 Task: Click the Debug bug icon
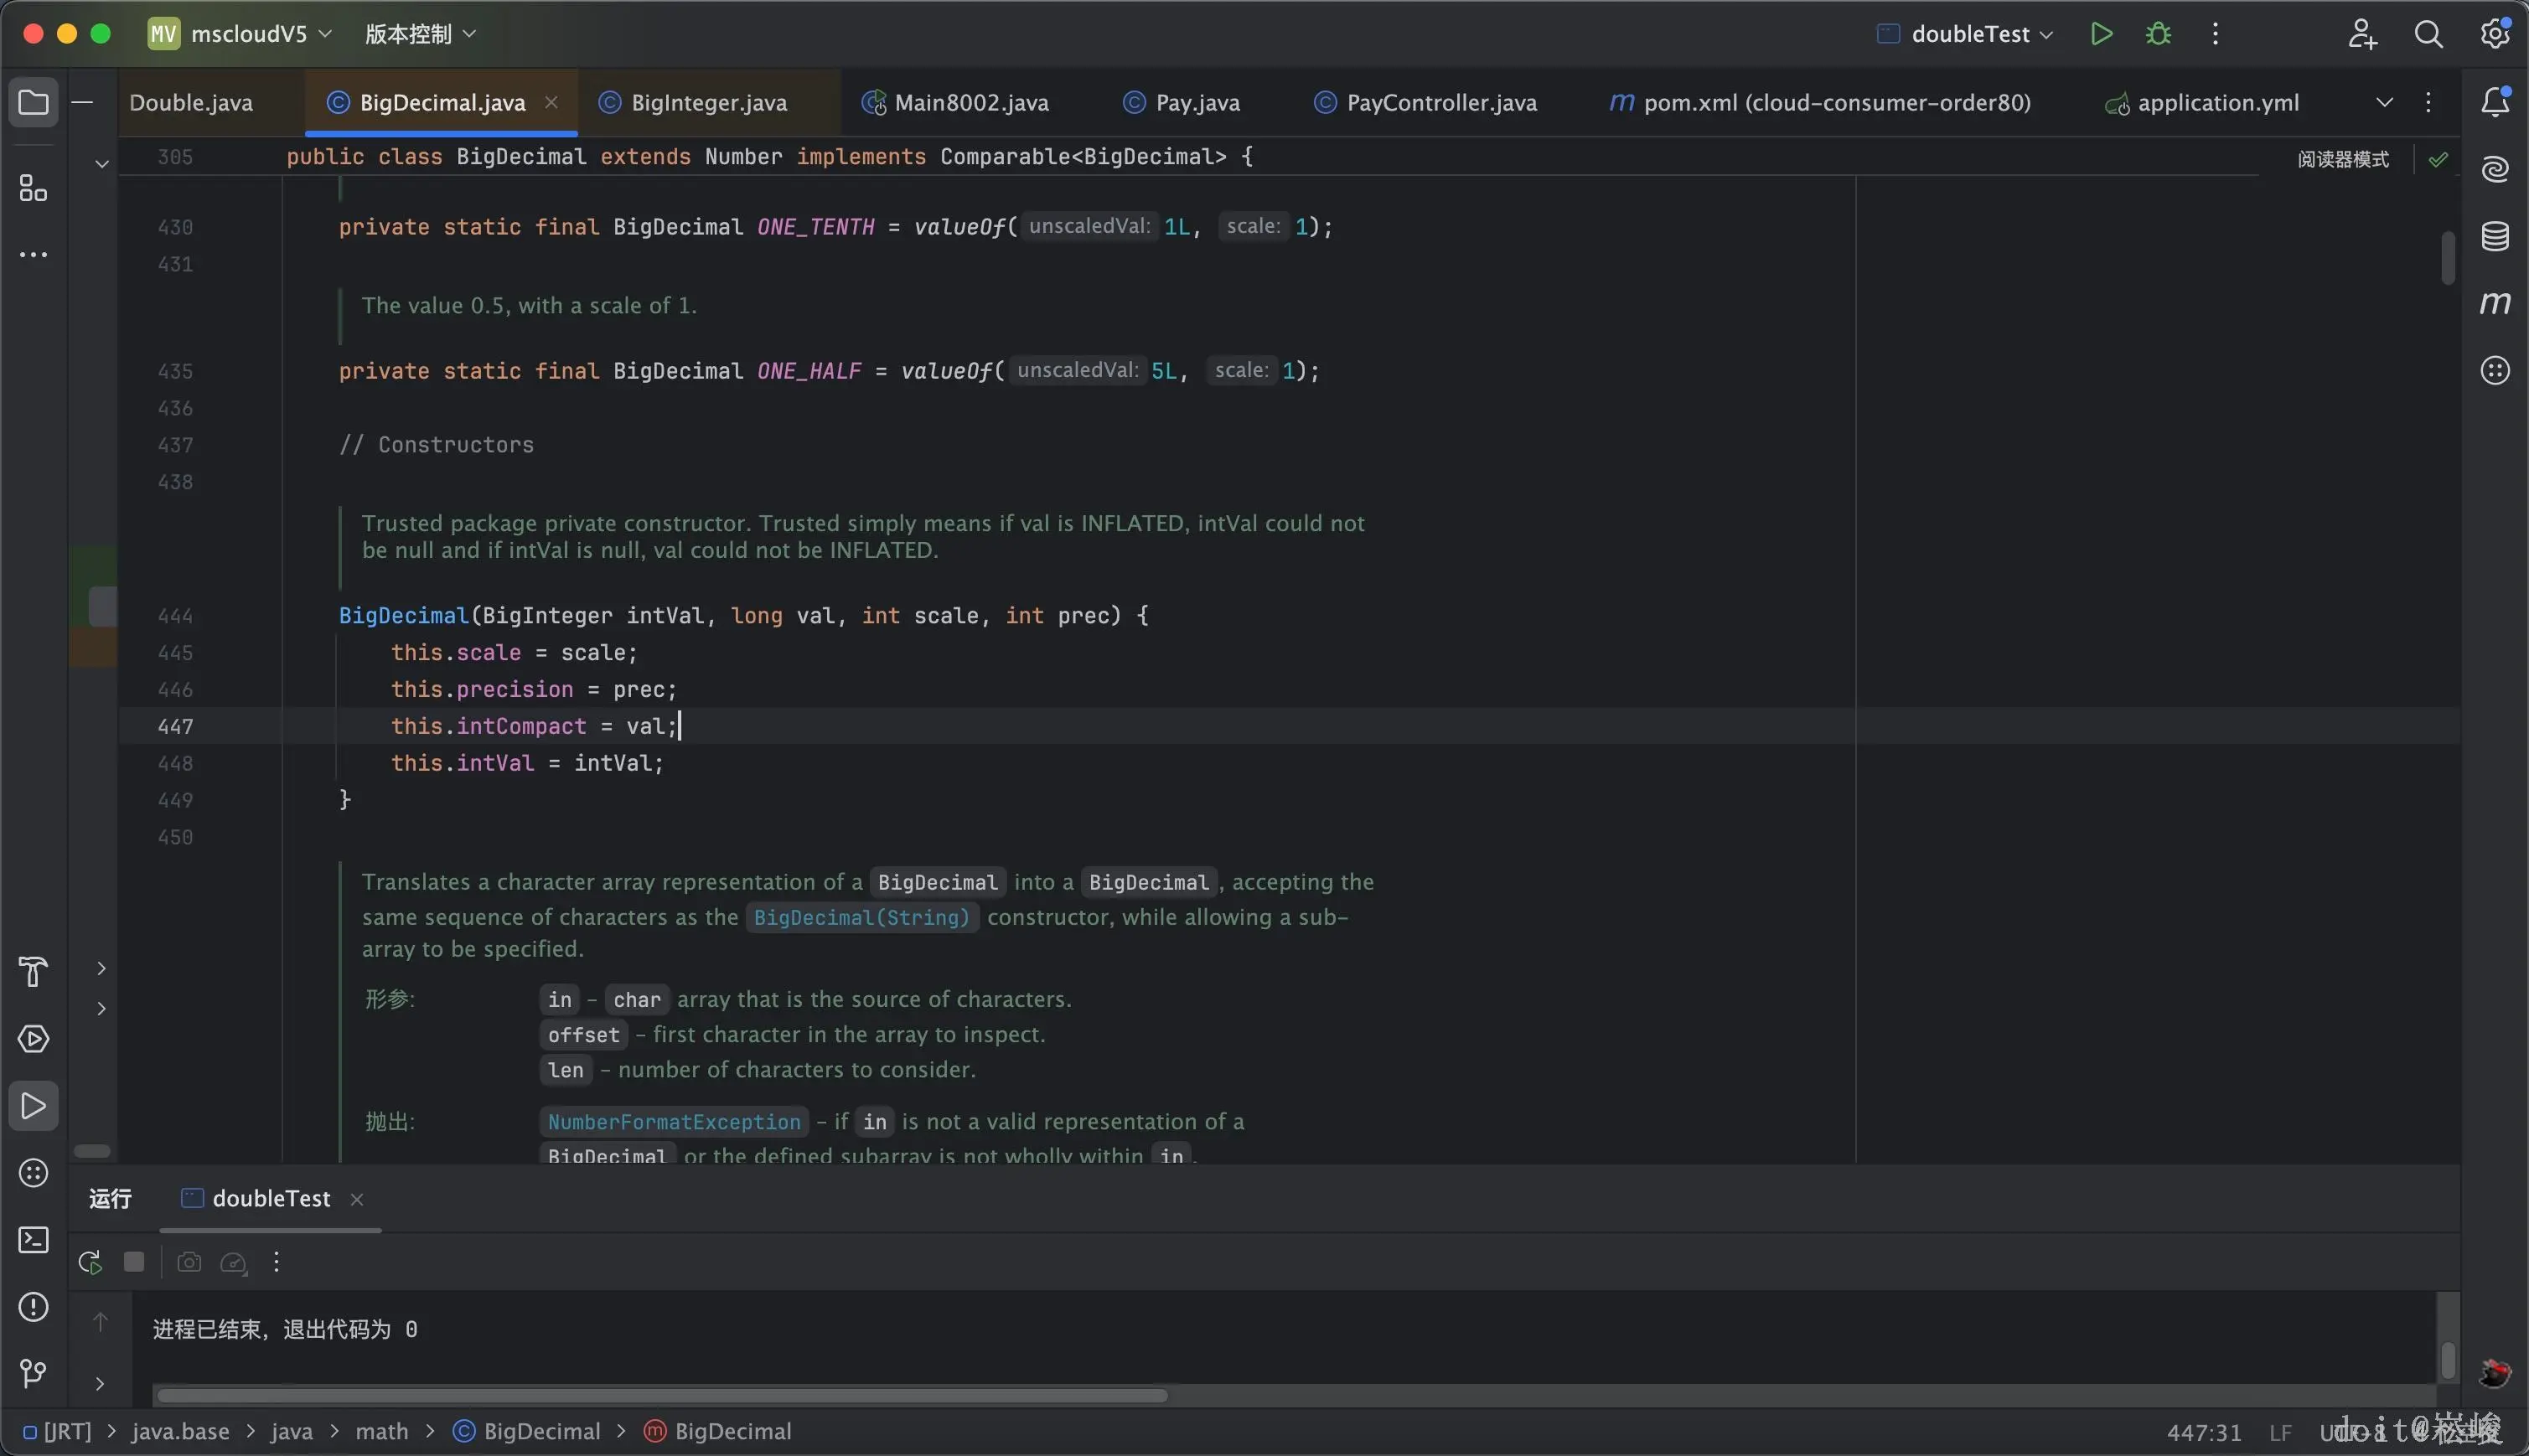click(2158, 34)
